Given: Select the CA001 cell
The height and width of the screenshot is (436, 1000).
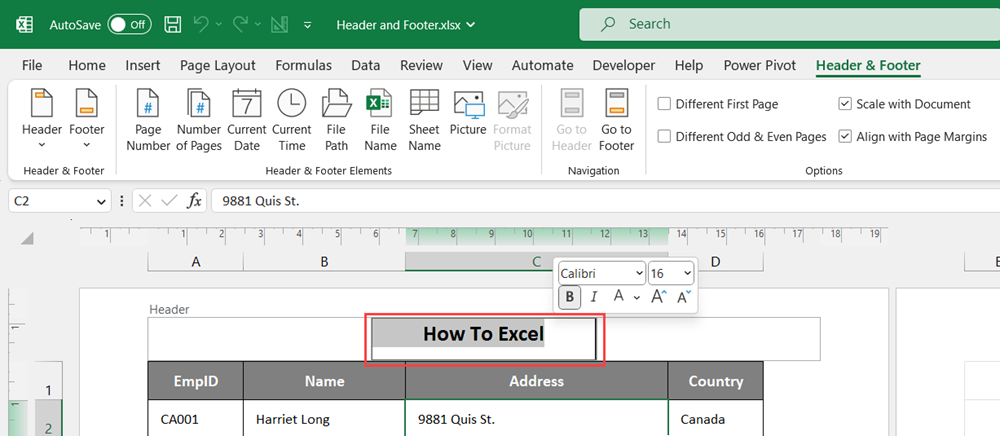Looking at the screenshot, I should click(196, 419).
